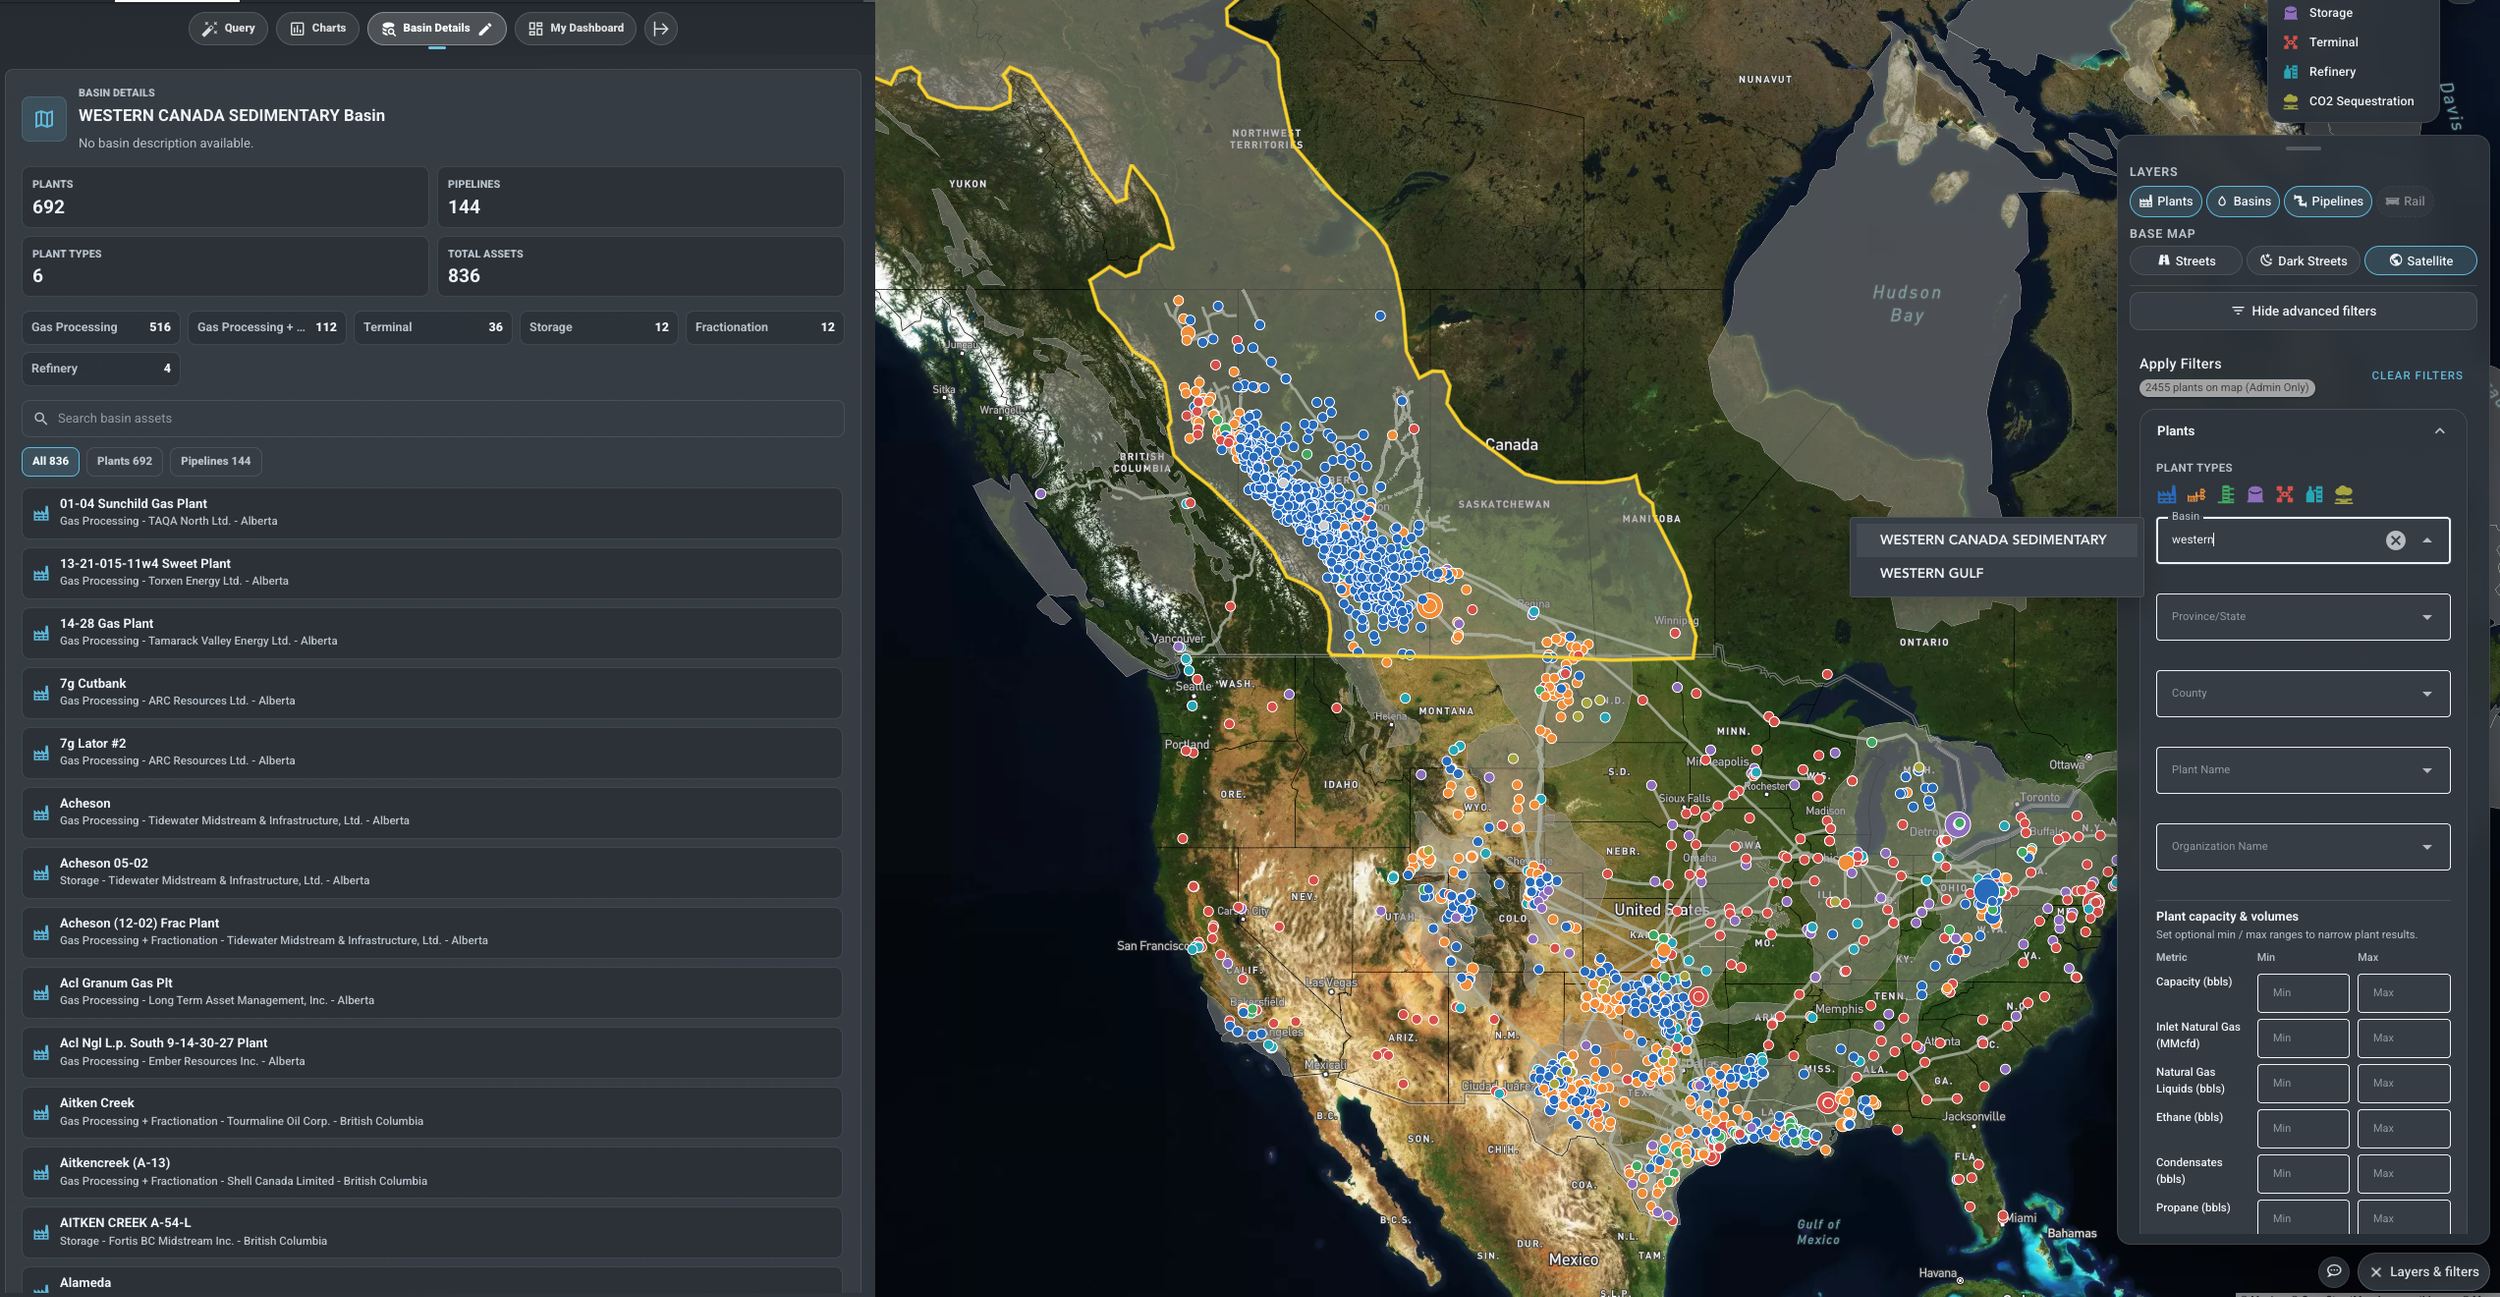This screenshot has height=1297, width=2500.
Task: Switch to the Basin Details tab
Action: click(x=437, y=29)
